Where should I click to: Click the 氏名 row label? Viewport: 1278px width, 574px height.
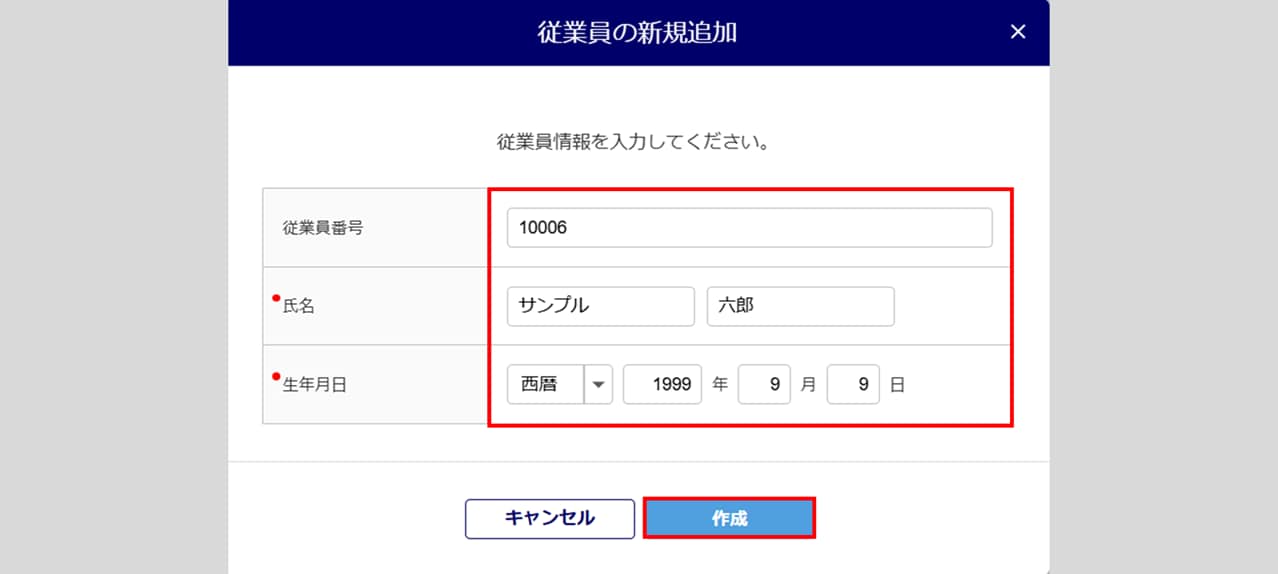pyautogui.click(x=299, y=307)
